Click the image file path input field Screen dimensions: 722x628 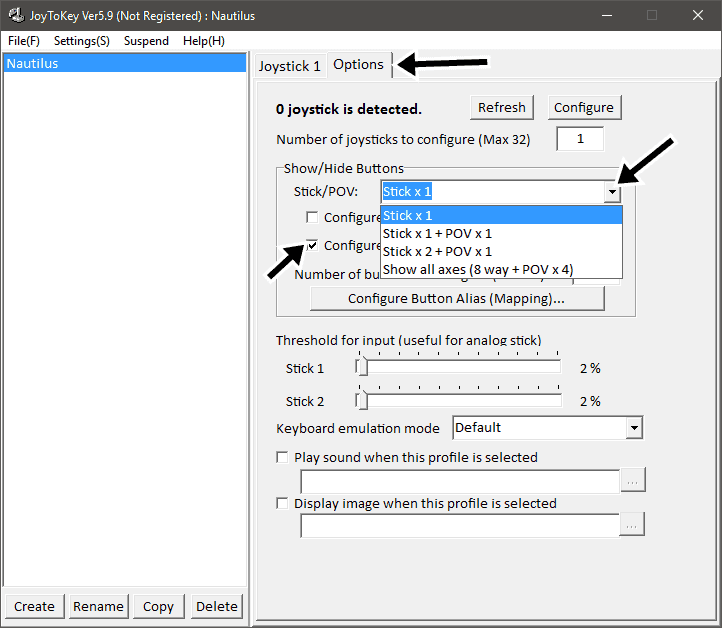(x=460, y=525)
